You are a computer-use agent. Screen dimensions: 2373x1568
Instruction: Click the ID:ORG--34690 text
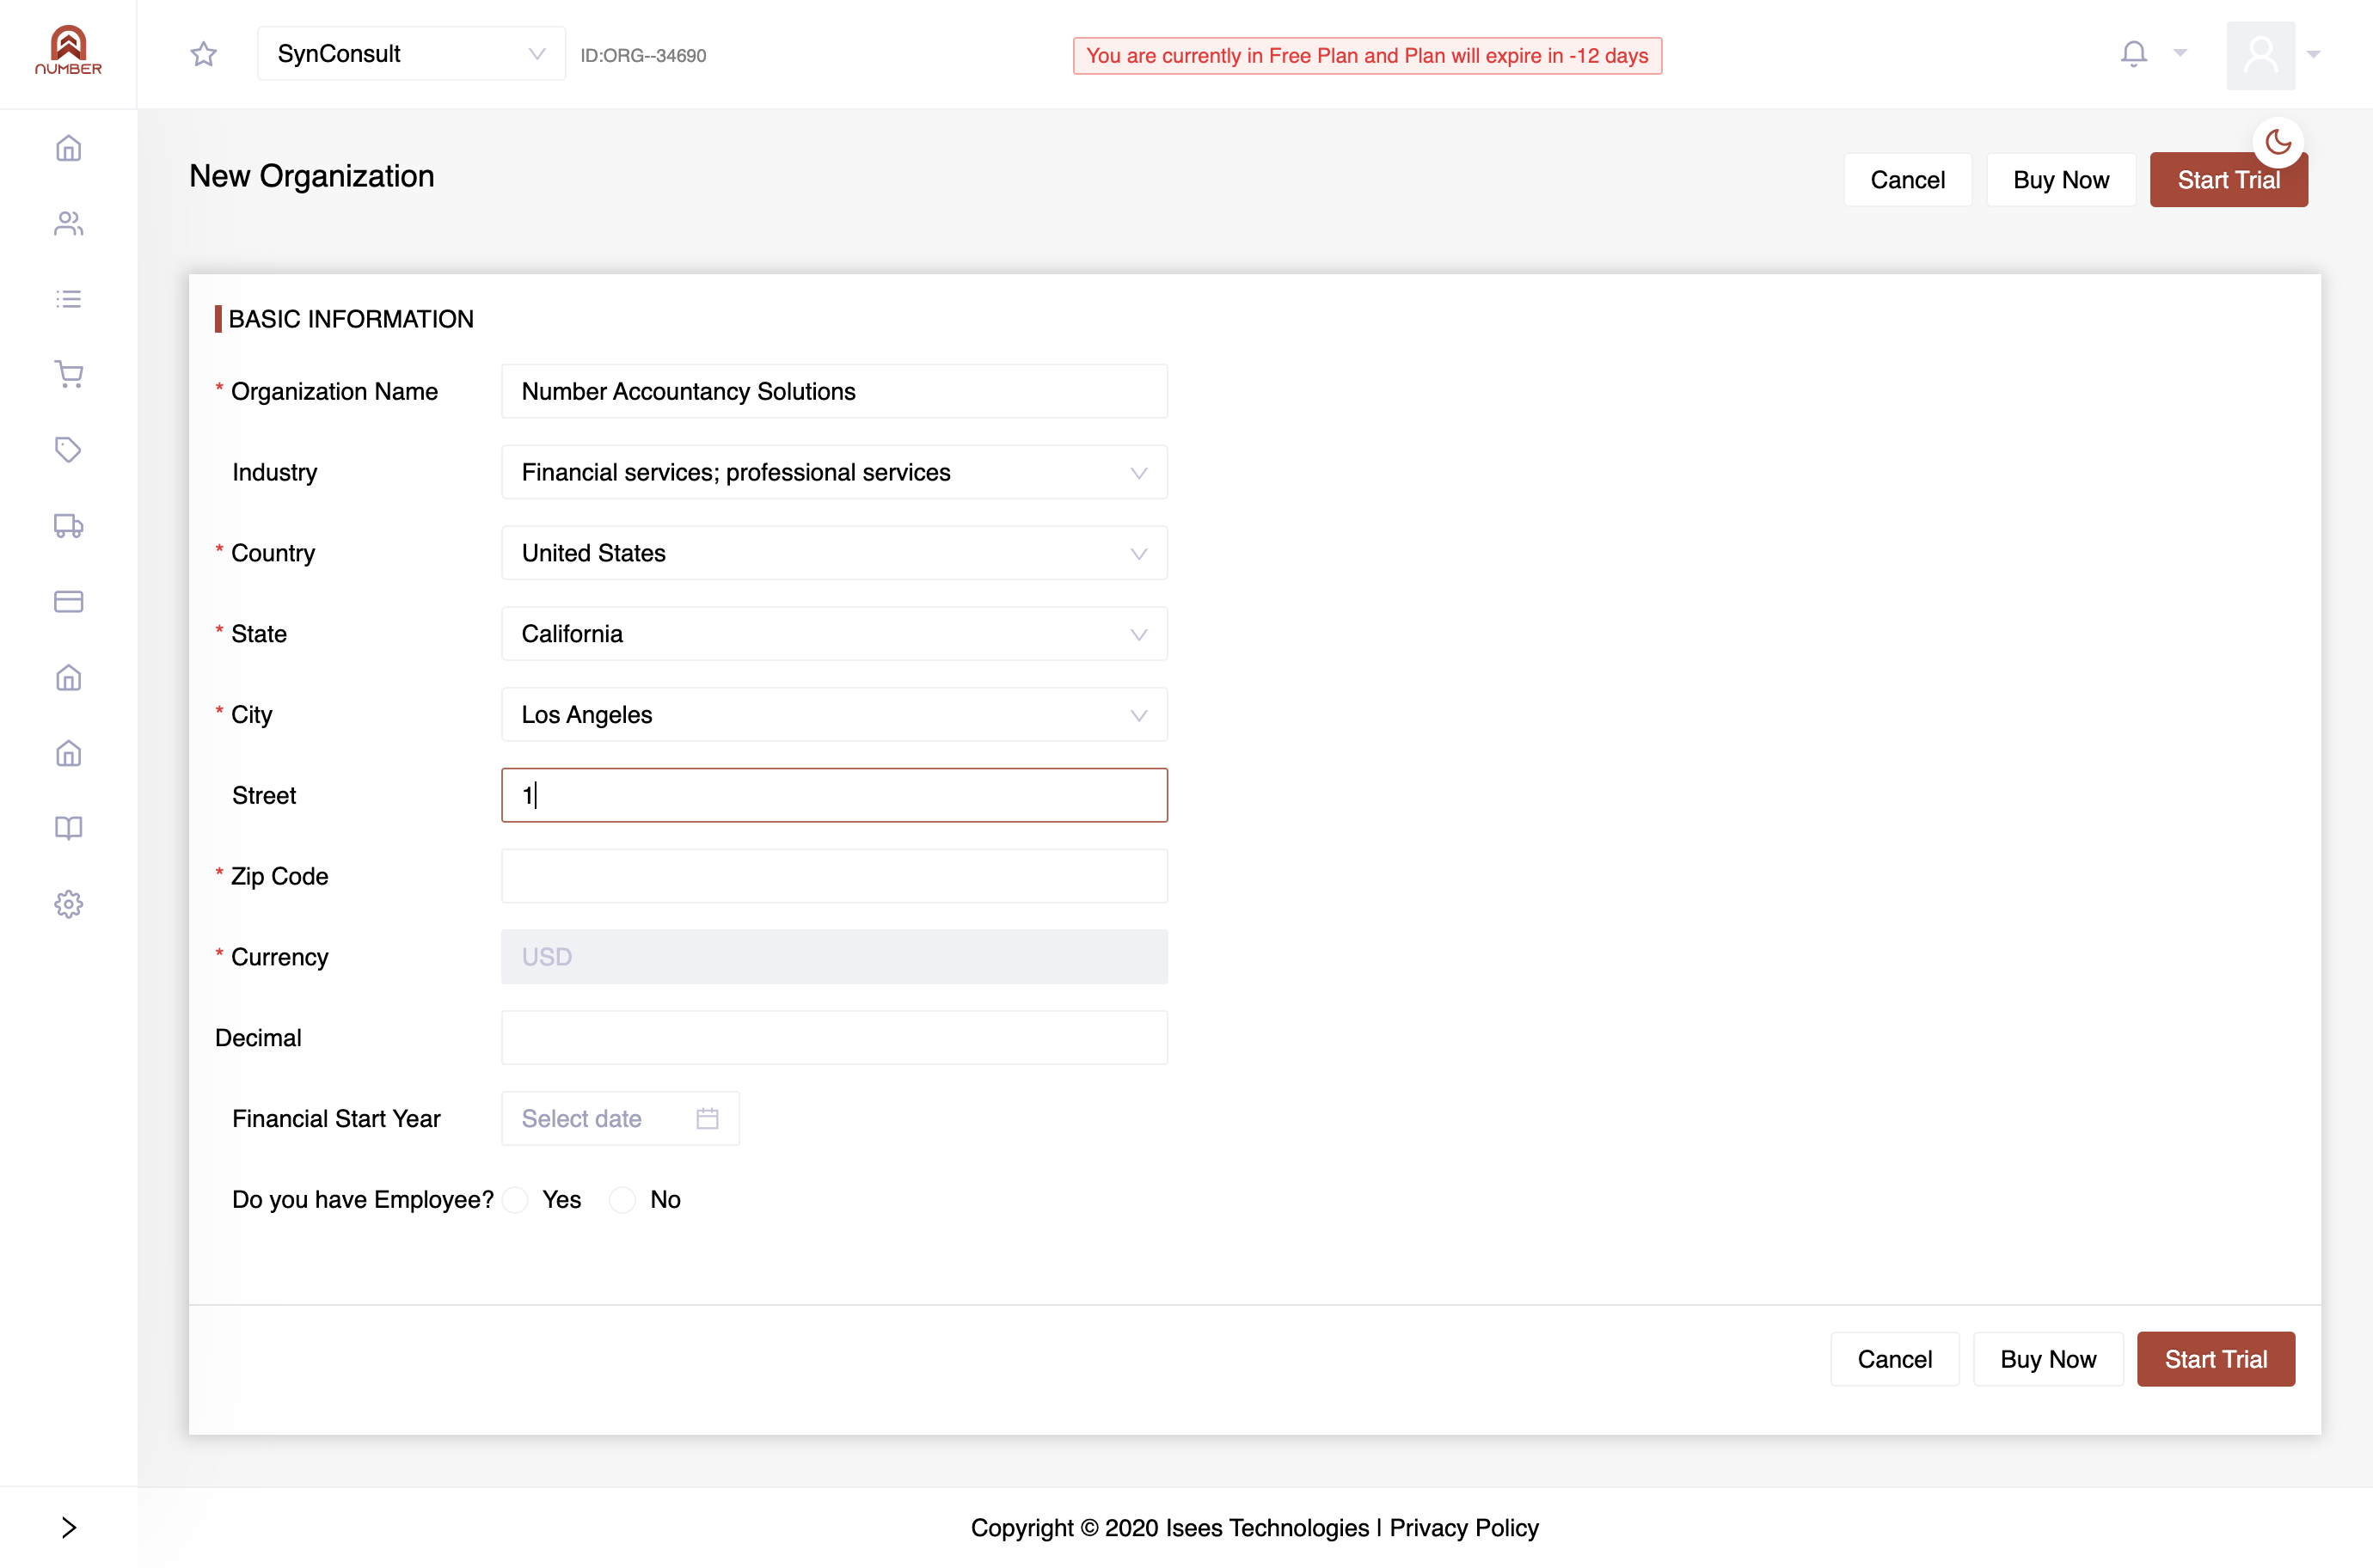click(x=643, y=55)
